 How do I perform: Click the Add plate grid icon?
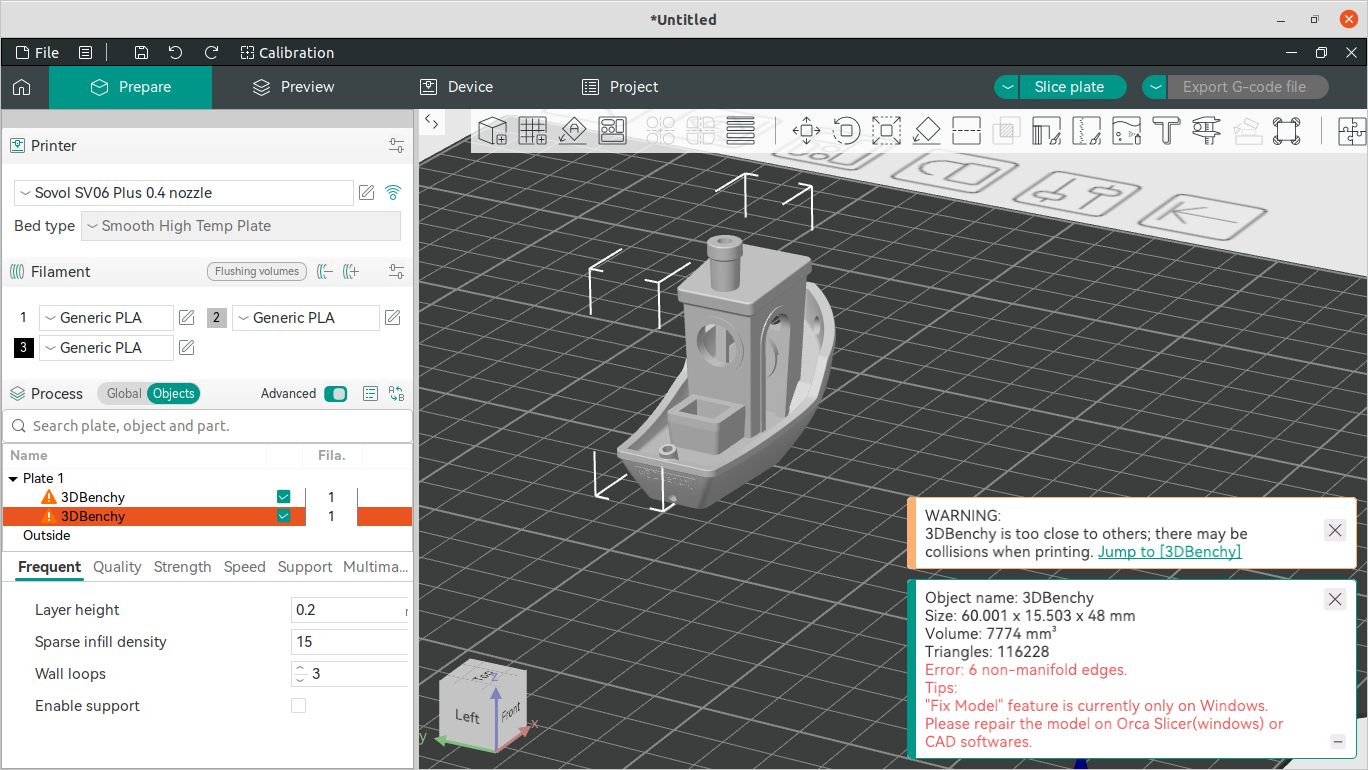pos(532,130)
